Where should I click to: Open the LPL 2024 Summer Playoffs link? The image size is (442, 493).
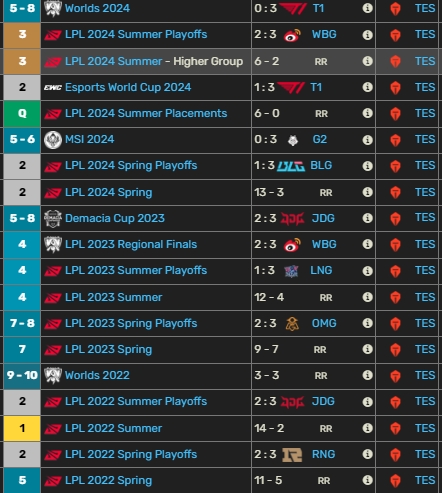[136, 34]
